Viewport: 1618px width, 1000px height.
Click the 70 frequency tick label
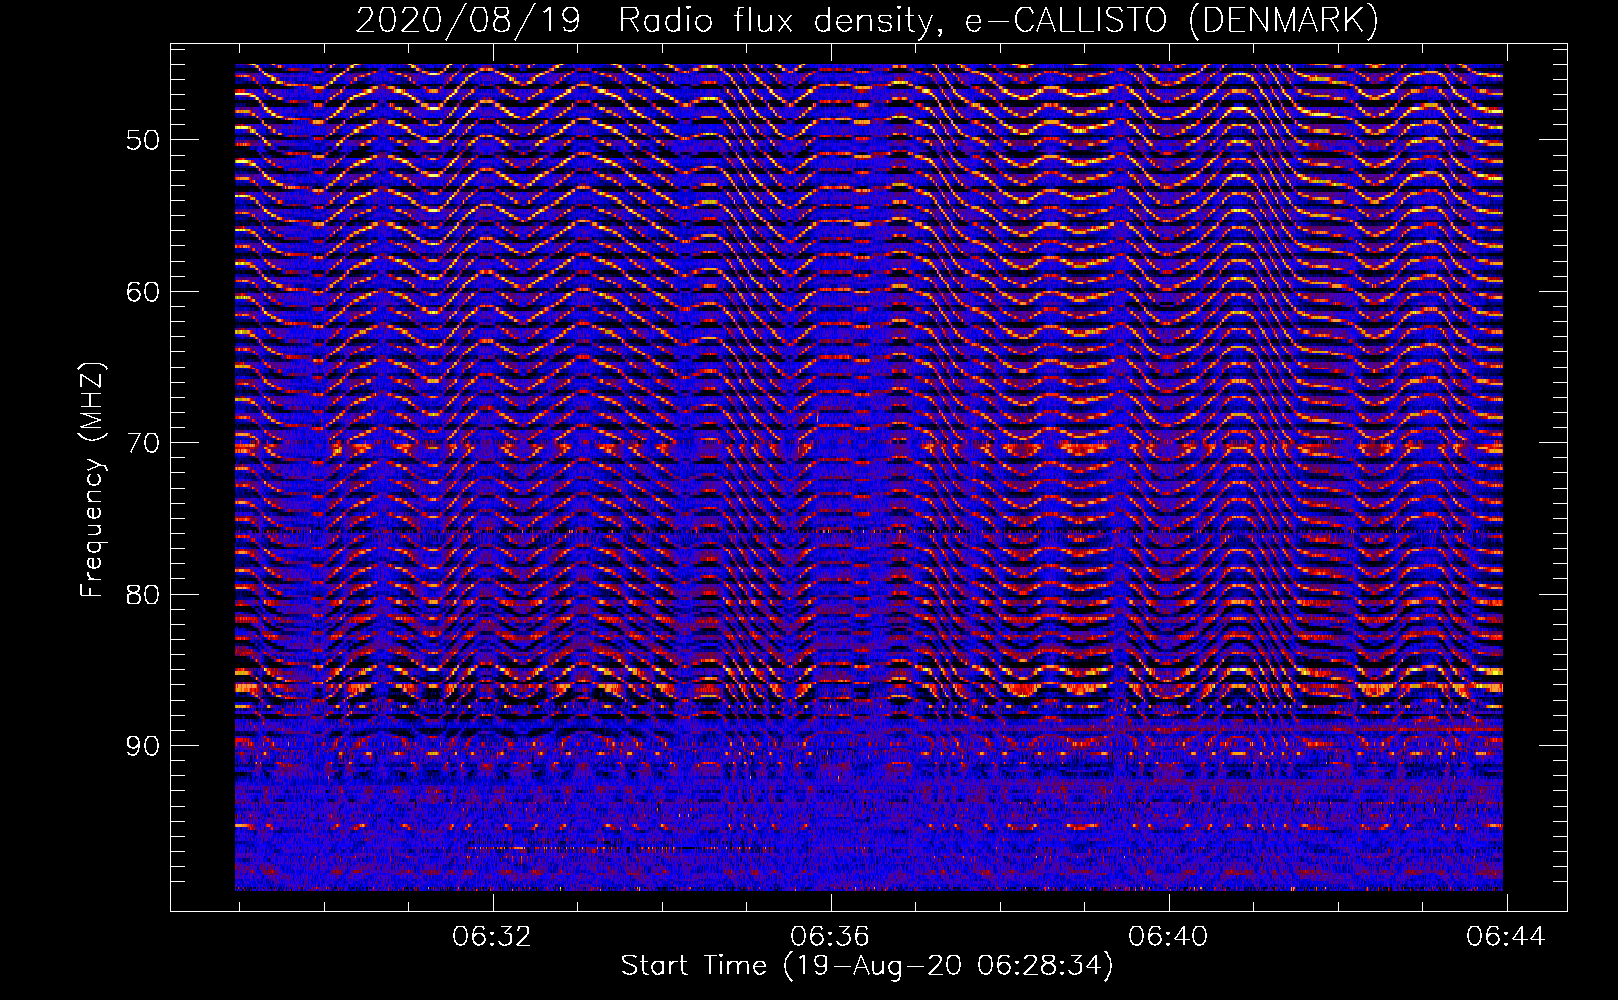tap(143, 443)
